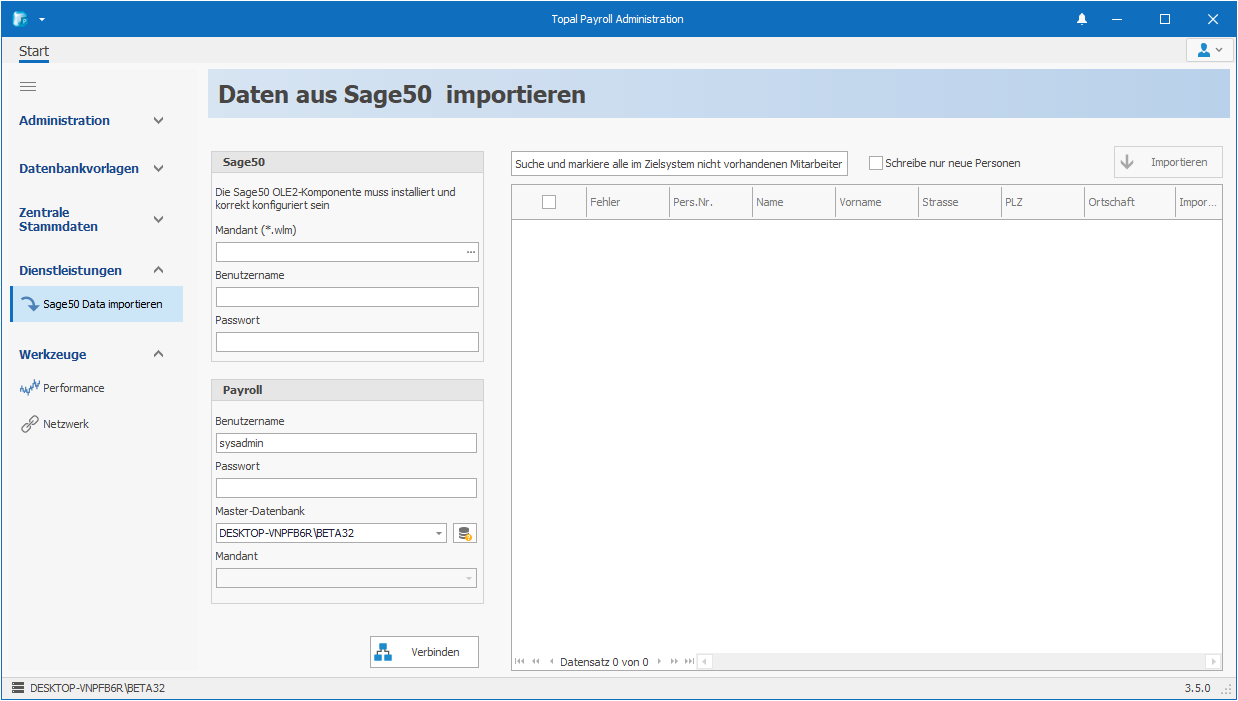Expand the Master-Datenbank combo box
The height and width of the screenshot is (701, 1238).
pyautogui.click(x=439, y=534)
